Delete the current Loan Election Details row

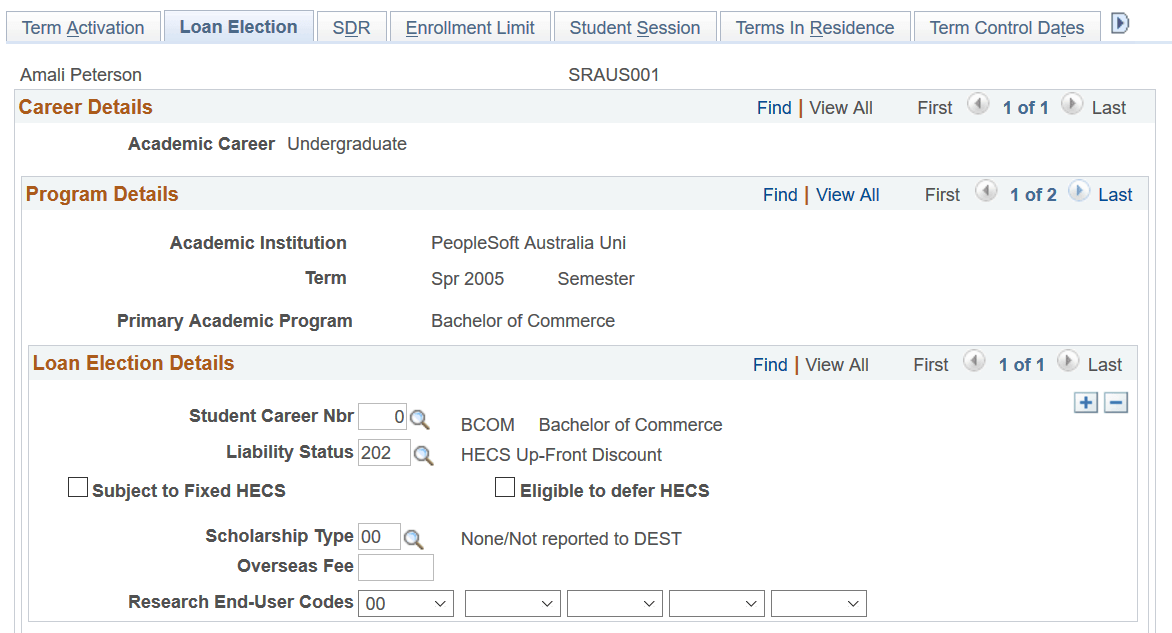point(1117,402)
